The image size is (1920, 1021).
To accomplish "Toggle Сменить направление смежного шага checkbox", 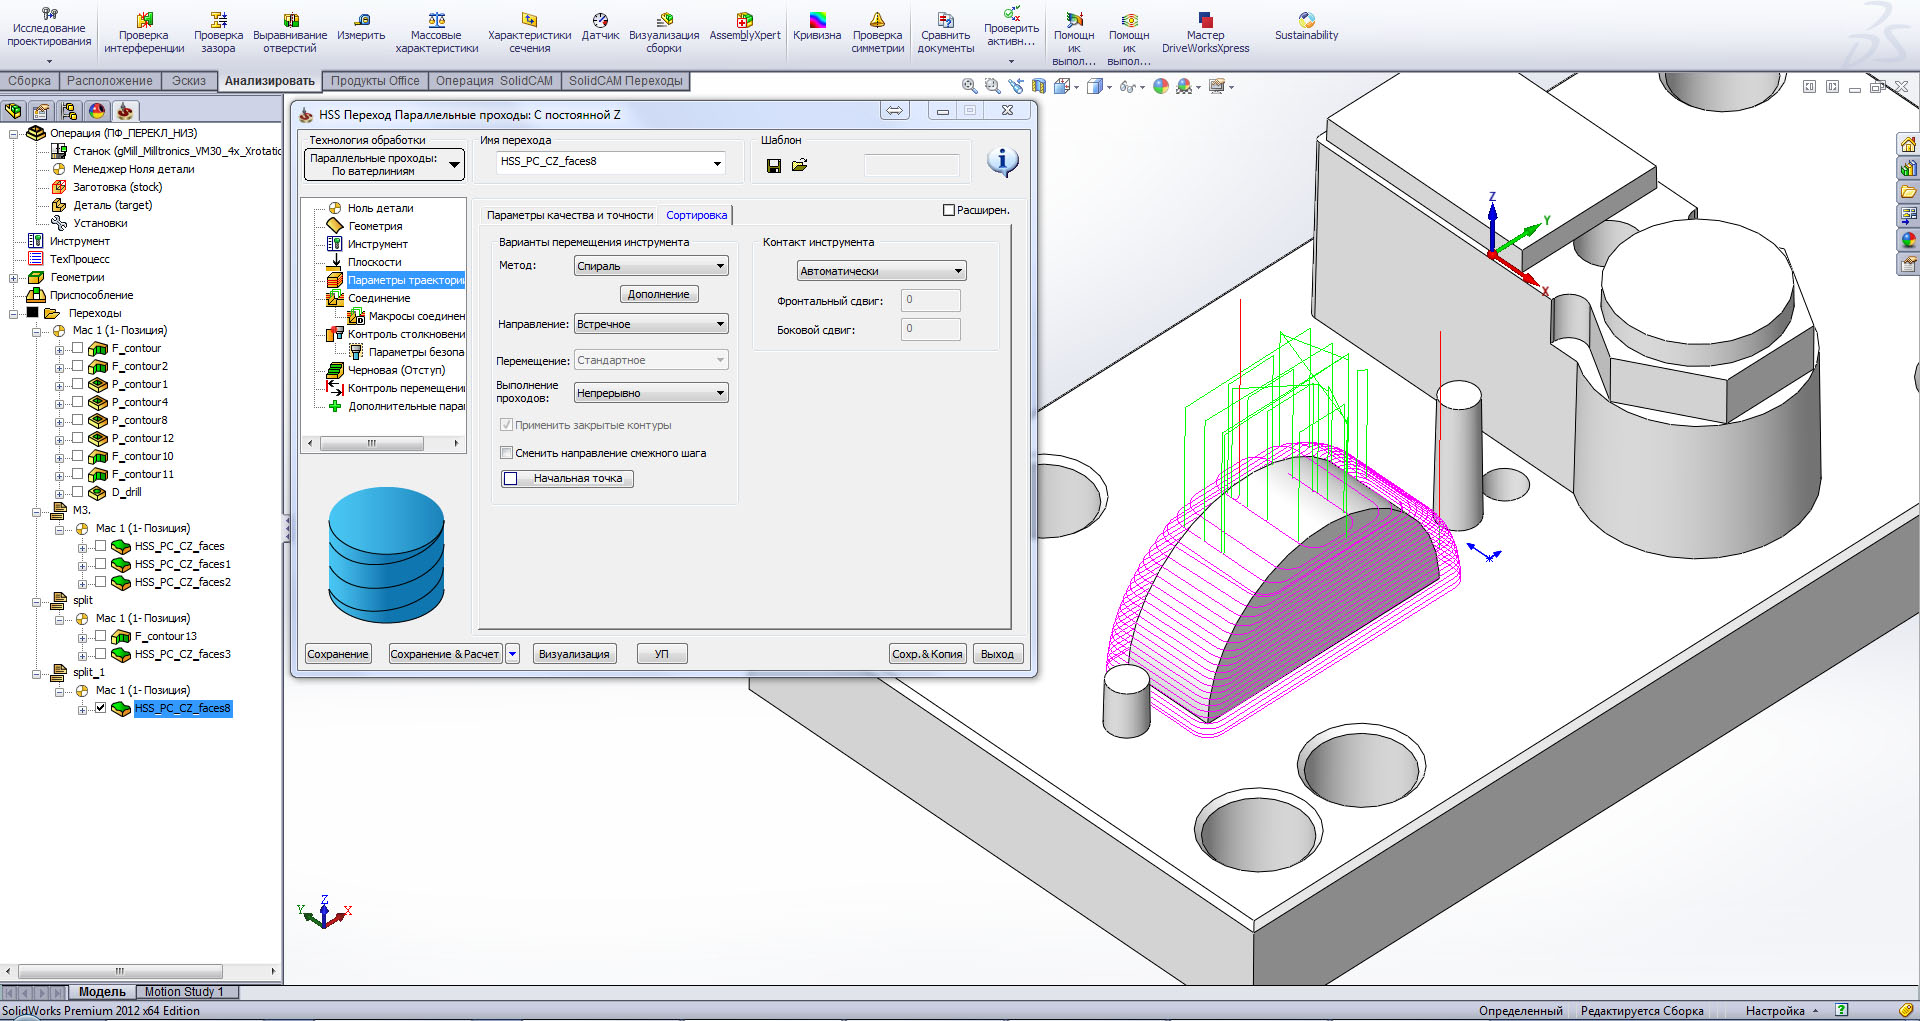I will (x=506, y=453).
